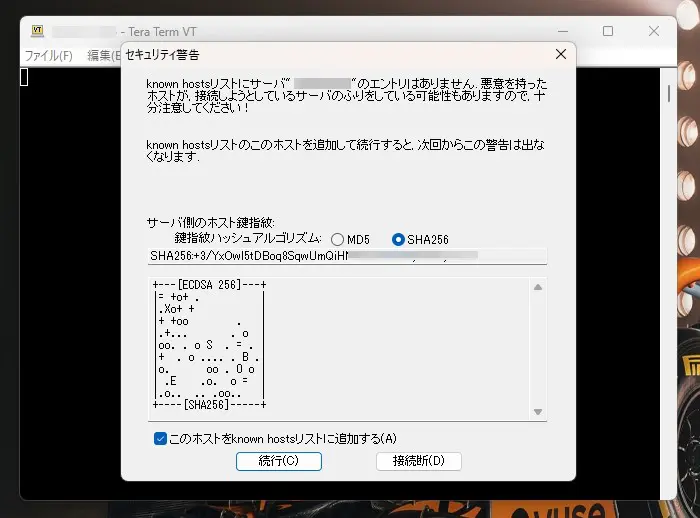700x518 pixels.
Task: Close the セキュリティ警告 dialog with X
Action: pos(561,54)
